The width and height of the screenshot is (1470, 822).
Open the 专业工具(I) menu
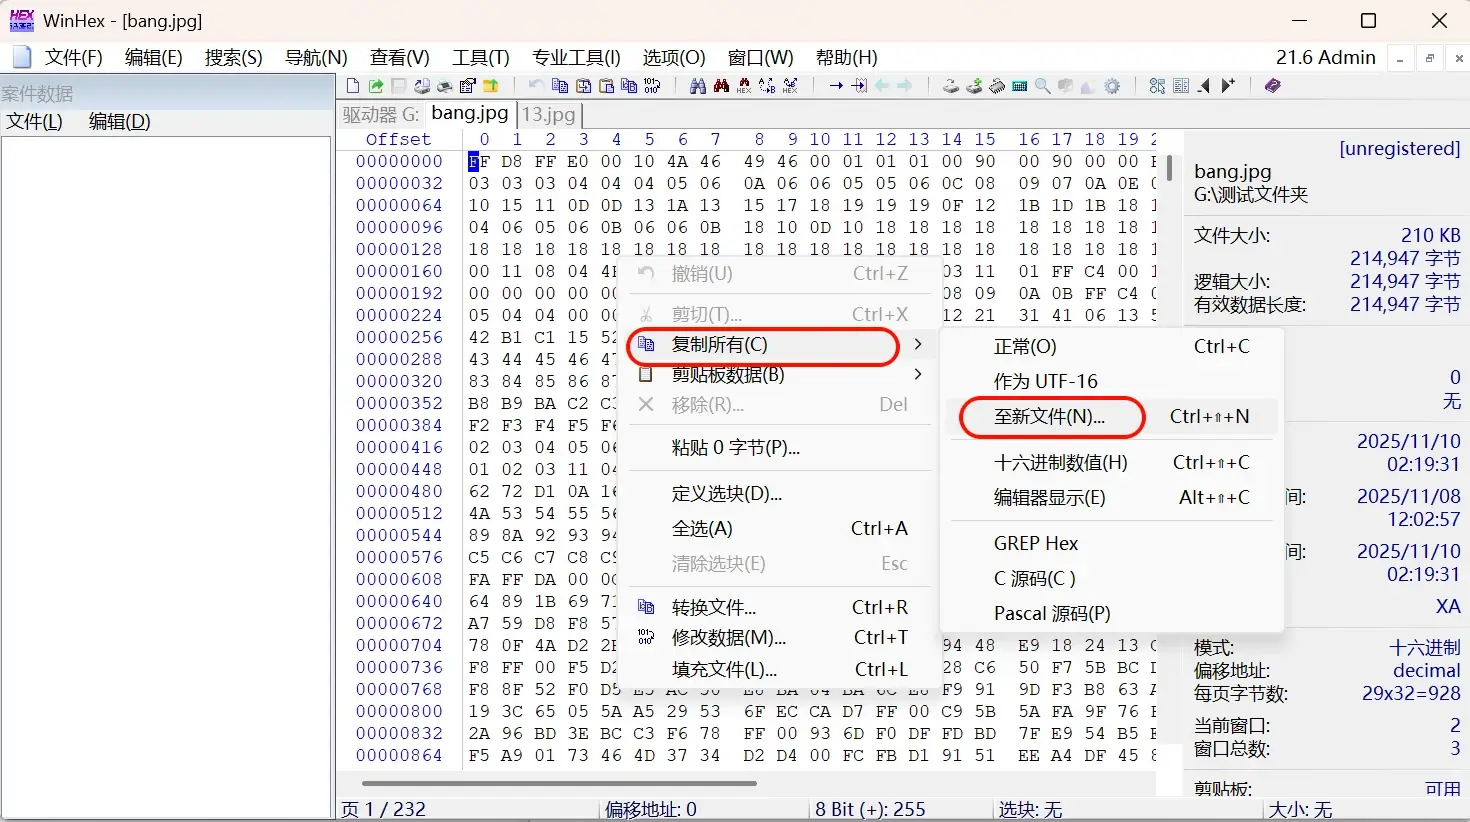point(576,58)
